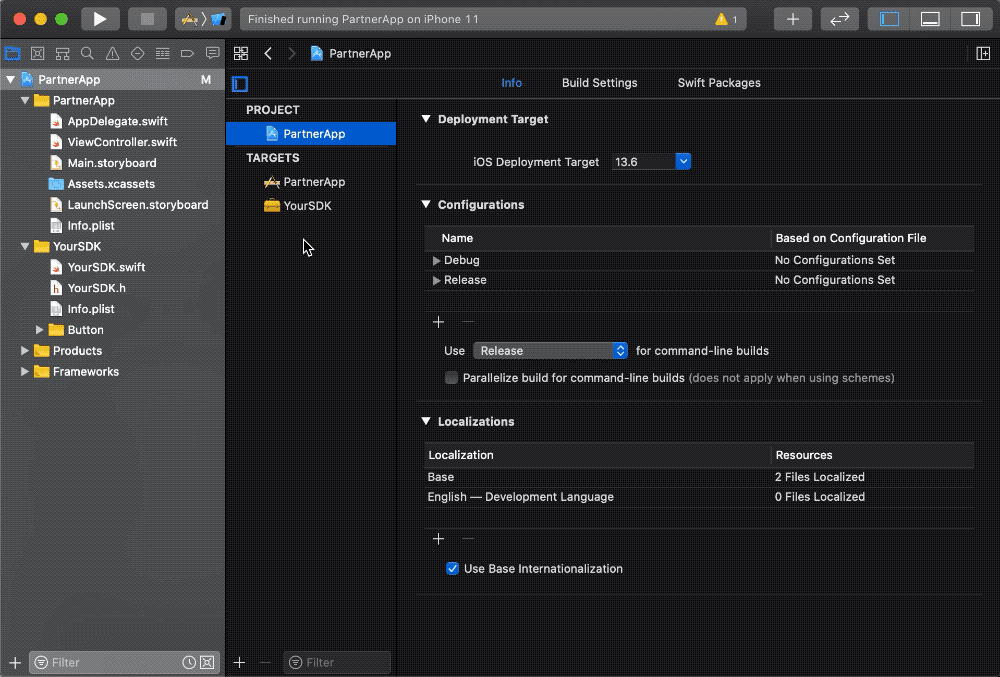Open the Debug navigator
The image size is (1000, 677).
pyautogui.click(x=162, y=53)
